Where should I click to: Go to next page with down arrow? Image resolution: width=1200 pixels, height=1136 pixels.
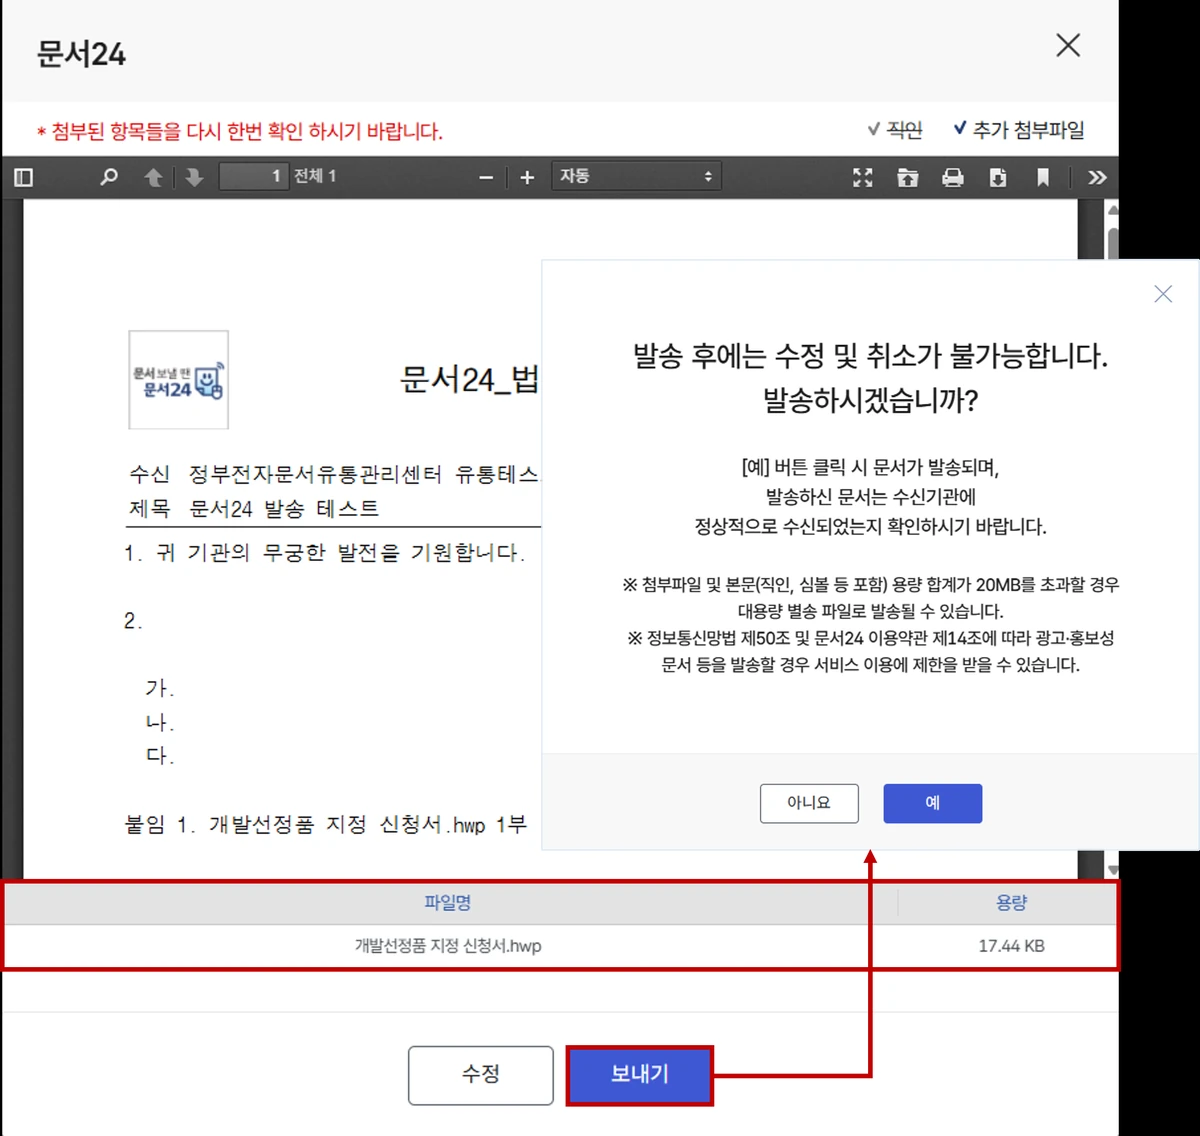(194, 177)
